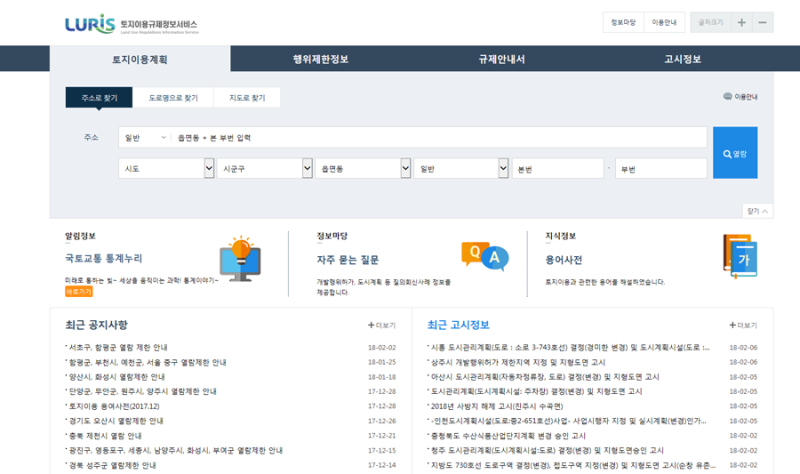Select 주소로 찾기 tab
800x474 pixels.
[99, 97]
